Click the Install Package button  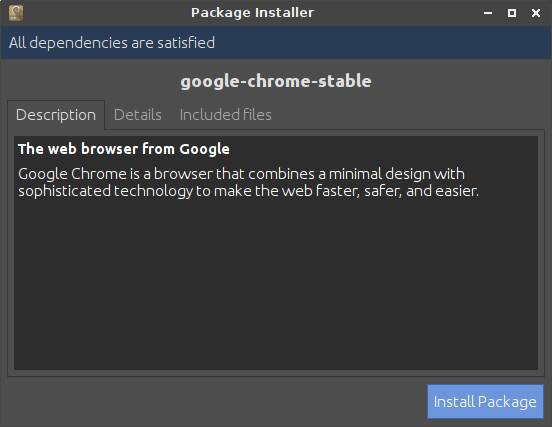tap(485, 401)
